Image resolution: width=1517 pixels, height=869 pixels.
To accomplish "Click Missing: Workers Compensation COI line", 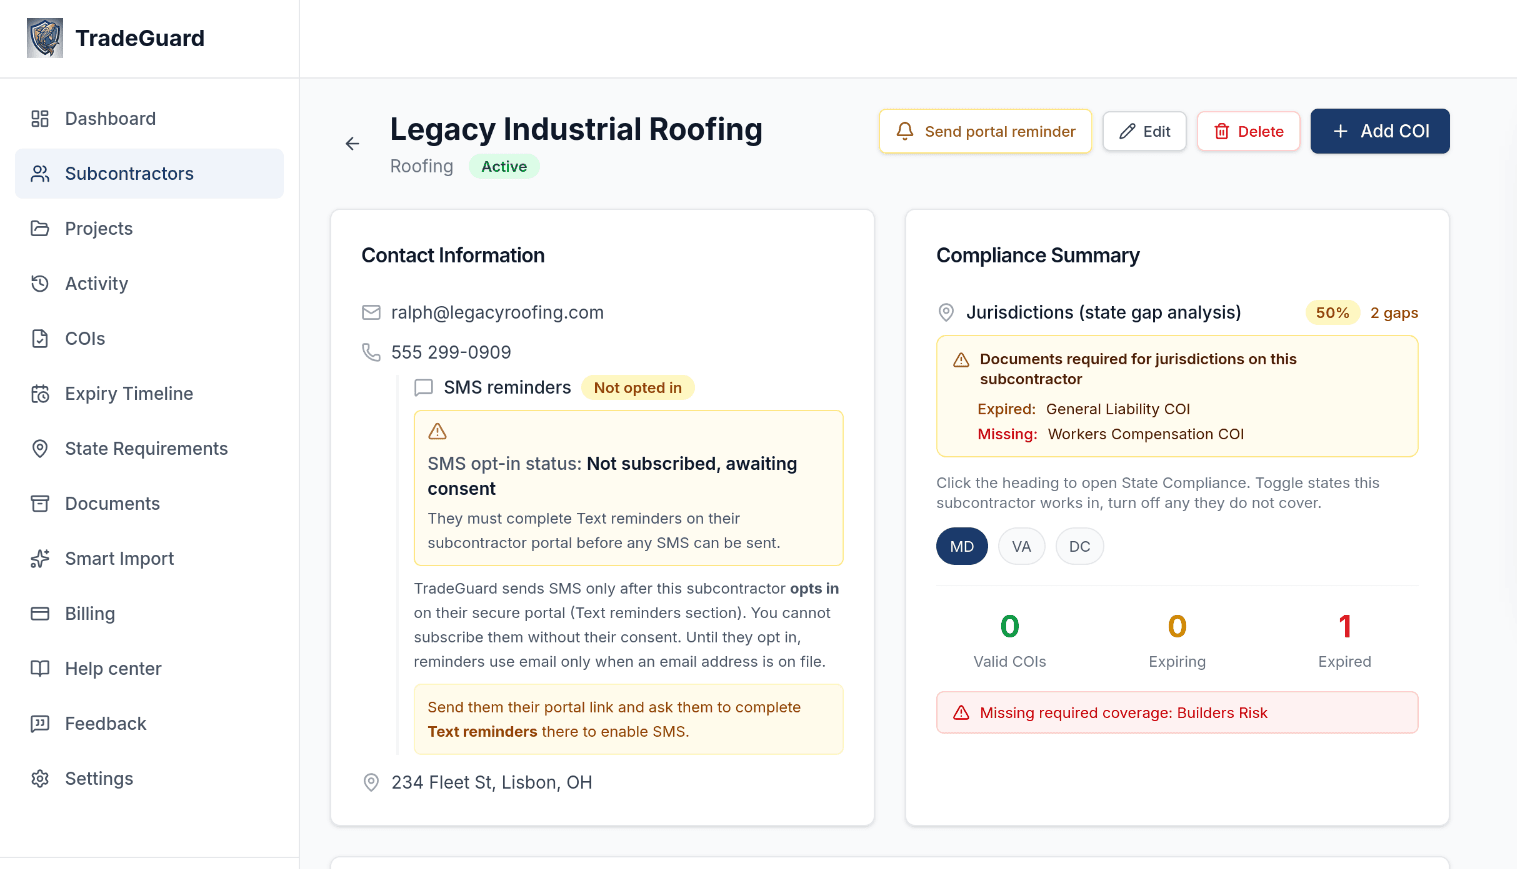I will [1111, 434].
